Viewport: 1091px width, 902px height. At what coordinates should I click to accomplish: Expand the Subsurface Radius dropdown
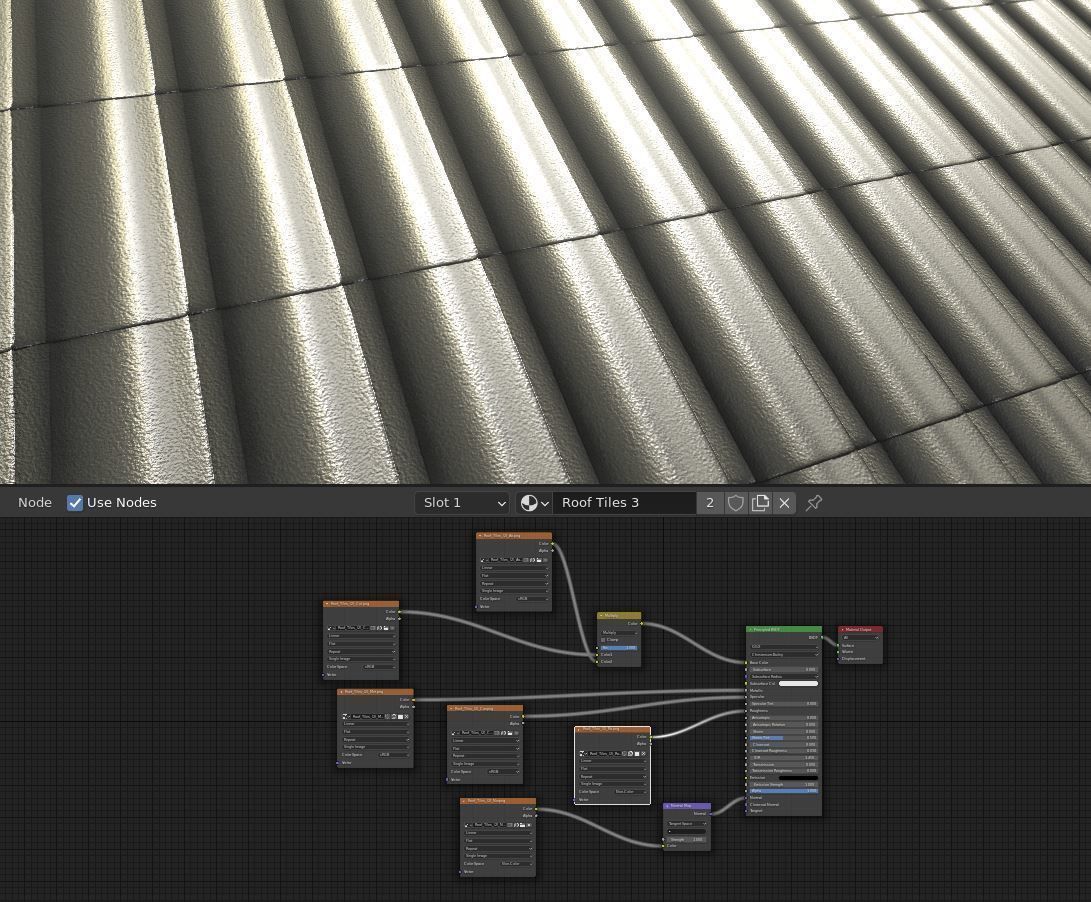pos(785,676)
